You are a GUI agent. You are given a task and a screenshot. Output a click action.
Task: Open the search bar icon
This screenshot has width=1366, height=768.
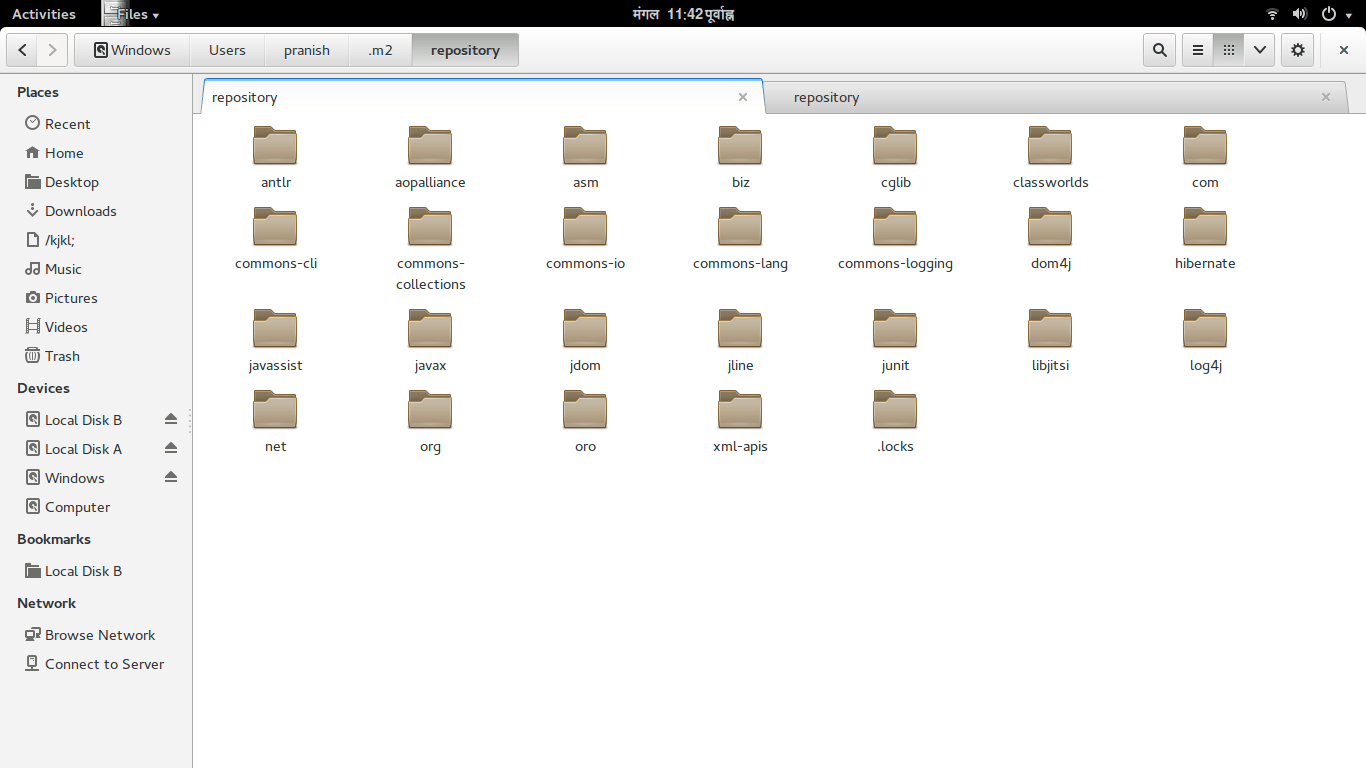tap(1159, 49)
